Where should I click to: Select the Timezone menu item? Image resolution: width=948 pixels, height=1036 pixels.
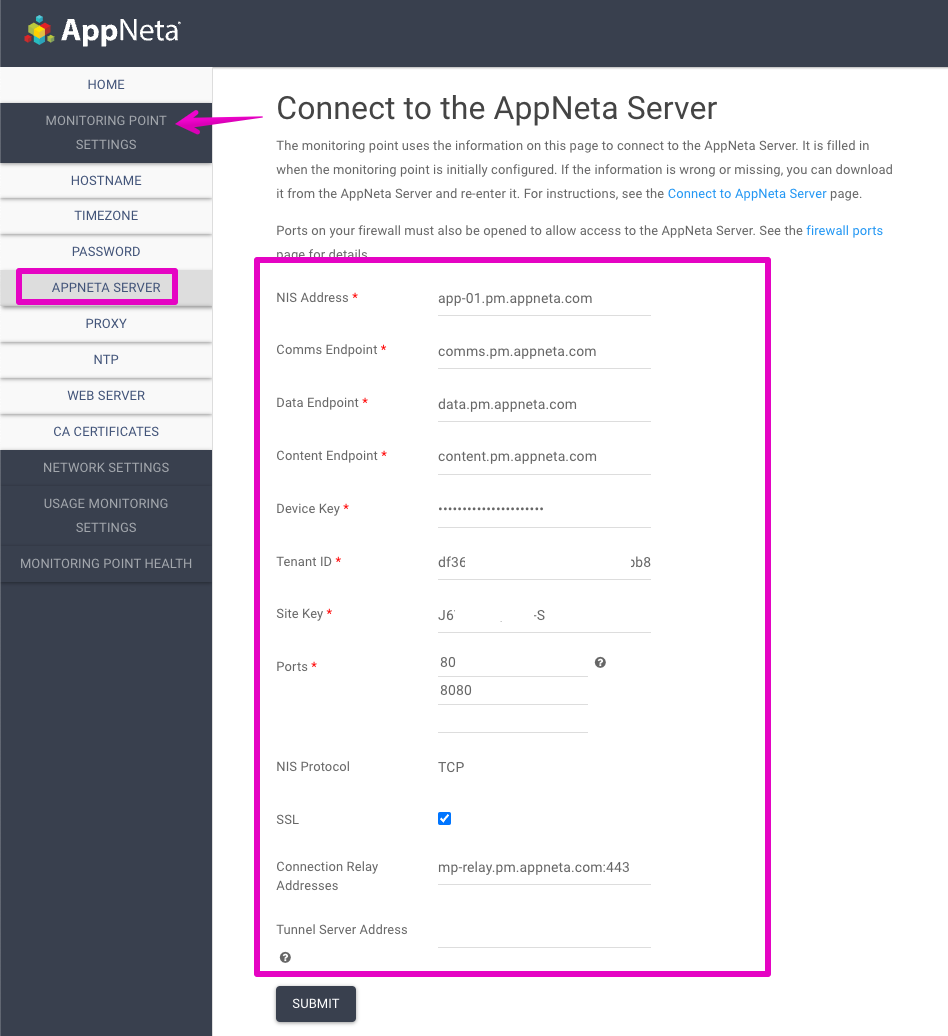[x=106, y=216]
